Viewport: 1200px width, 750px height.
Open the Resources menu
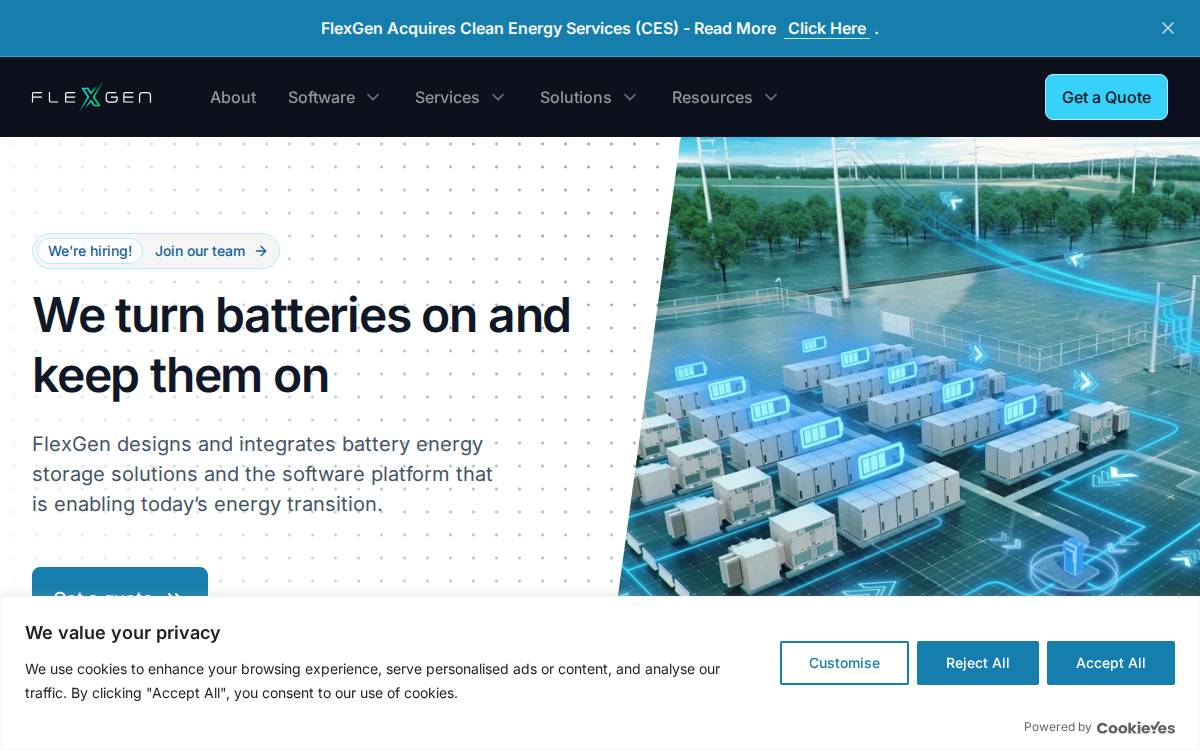[712, 97]
